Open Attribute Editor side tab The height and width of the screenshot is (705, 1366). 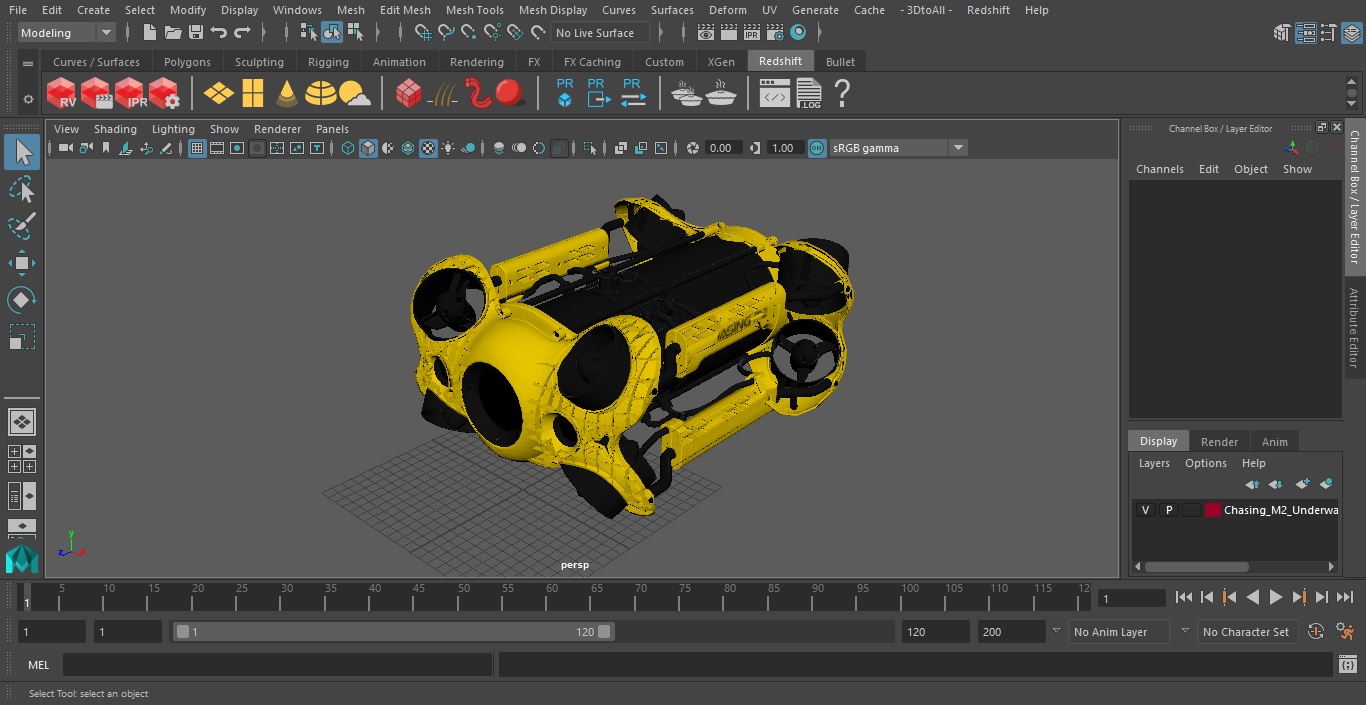(1354, 328)
